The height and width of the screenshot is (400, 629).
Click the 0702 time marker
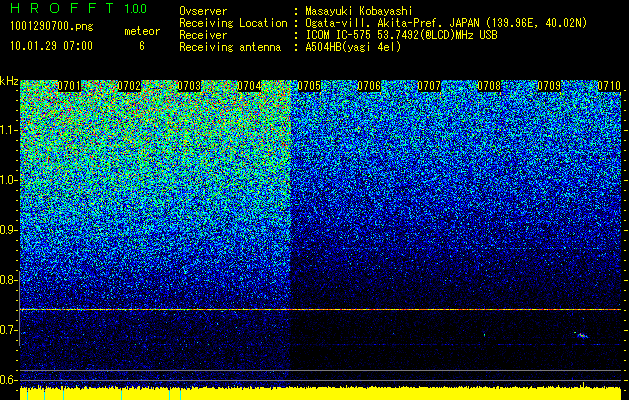(129, 86)
